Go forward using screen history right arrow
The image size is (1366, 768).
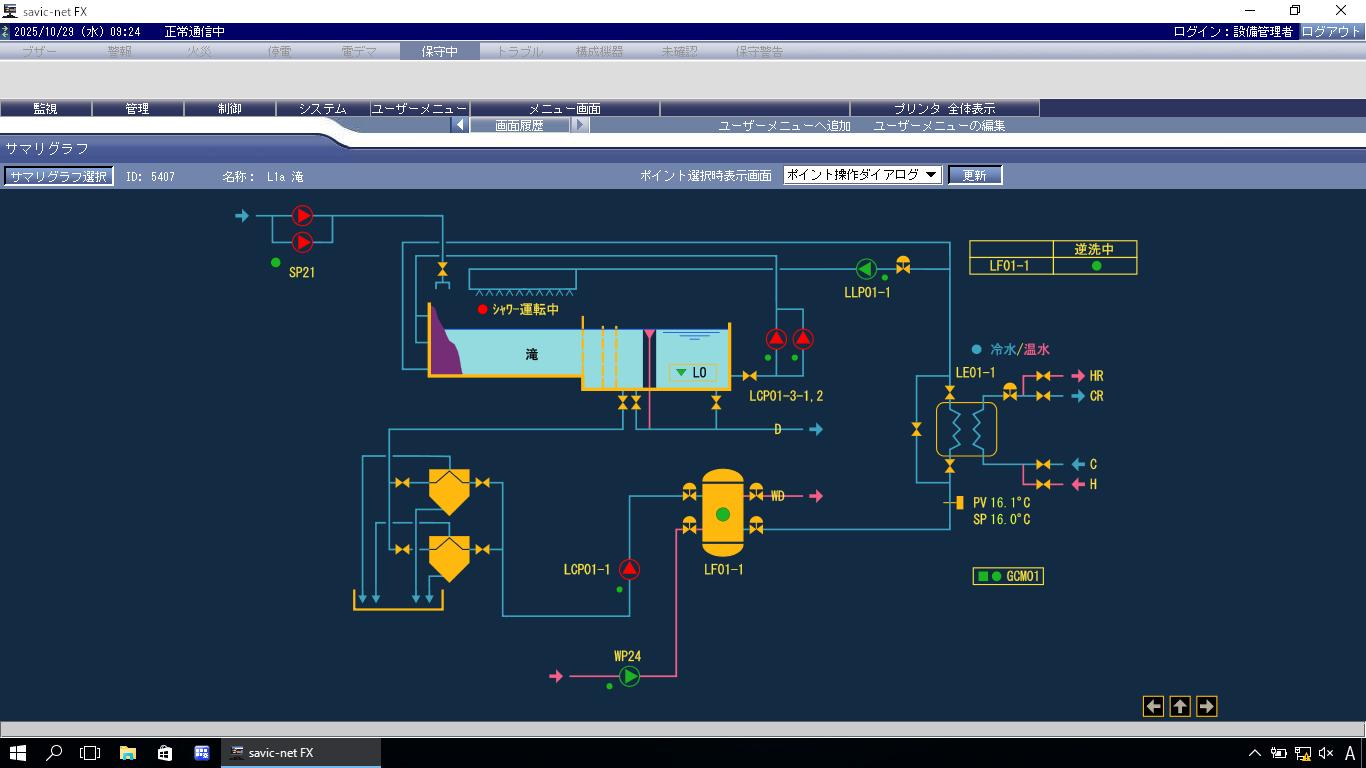(580, 126)
